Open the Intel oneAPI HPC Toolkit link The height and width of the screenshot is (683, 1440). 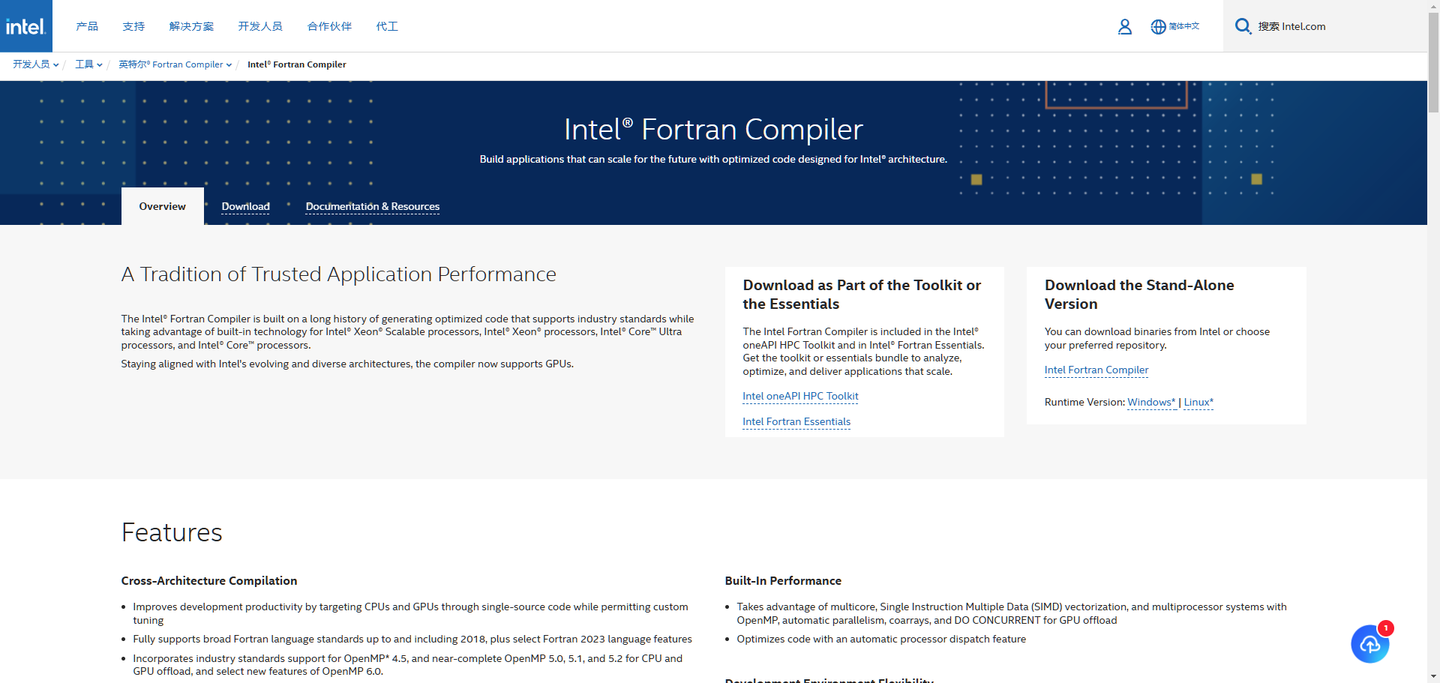tap(800, 396)
